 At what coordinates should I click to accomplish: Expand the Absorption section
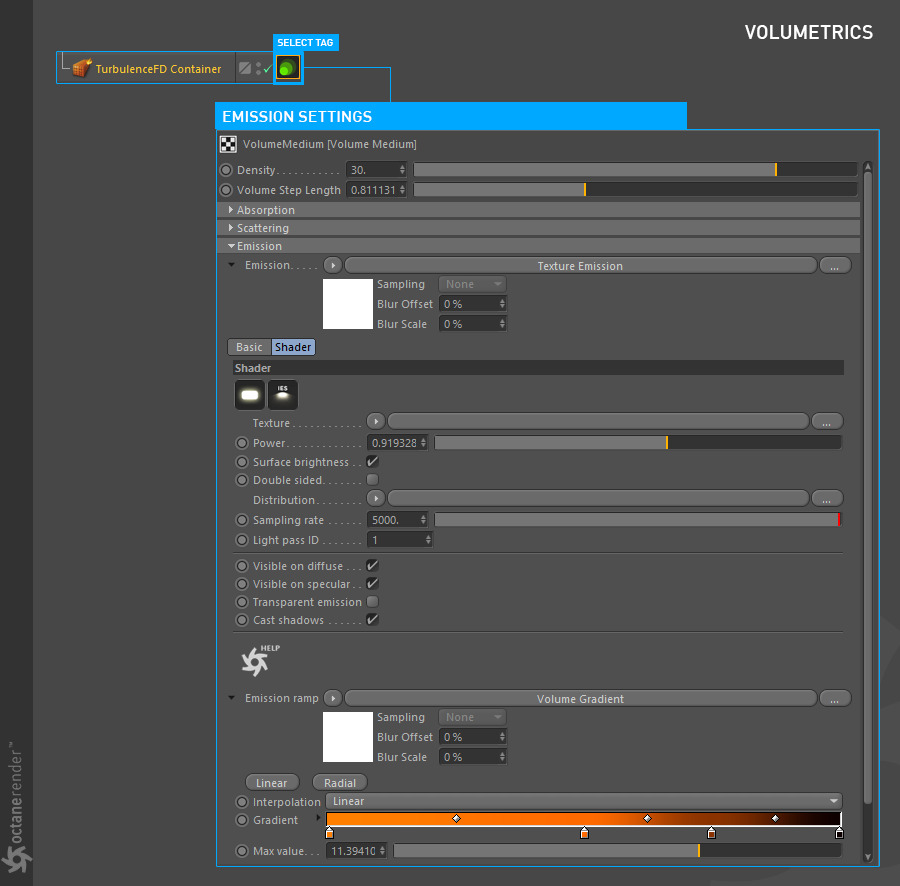(x=265, y=210)
